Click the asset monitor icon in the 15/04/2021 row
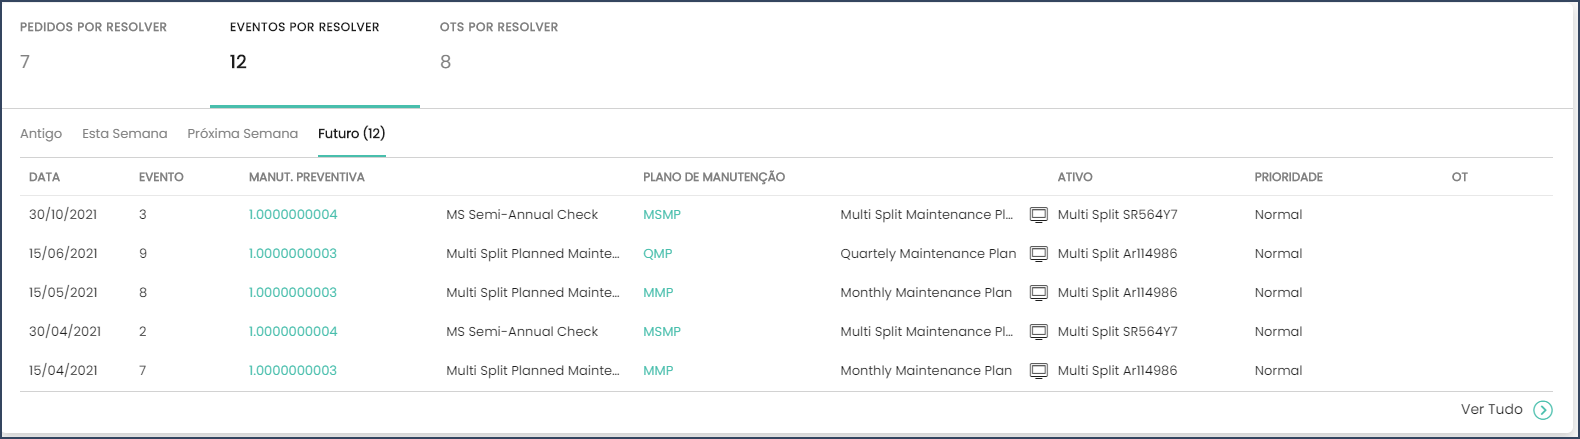The width and height of the screenshot is (1580, 439). coord(1039,371)
